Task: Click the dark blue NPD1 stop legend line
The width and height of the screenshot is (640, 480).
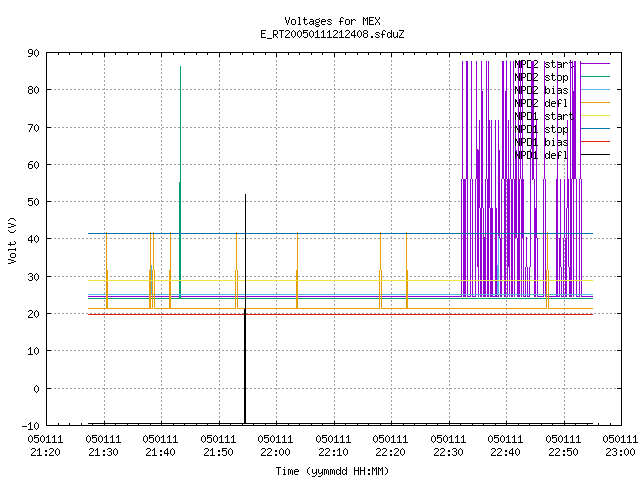Action: tap(595, 128)
